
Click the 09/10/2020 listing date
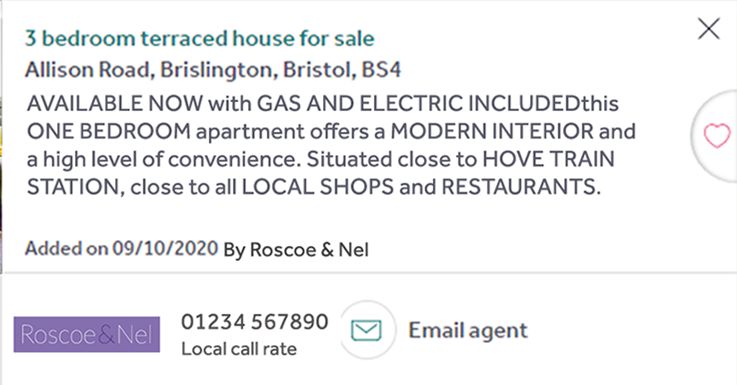click(x=165, y=248)
